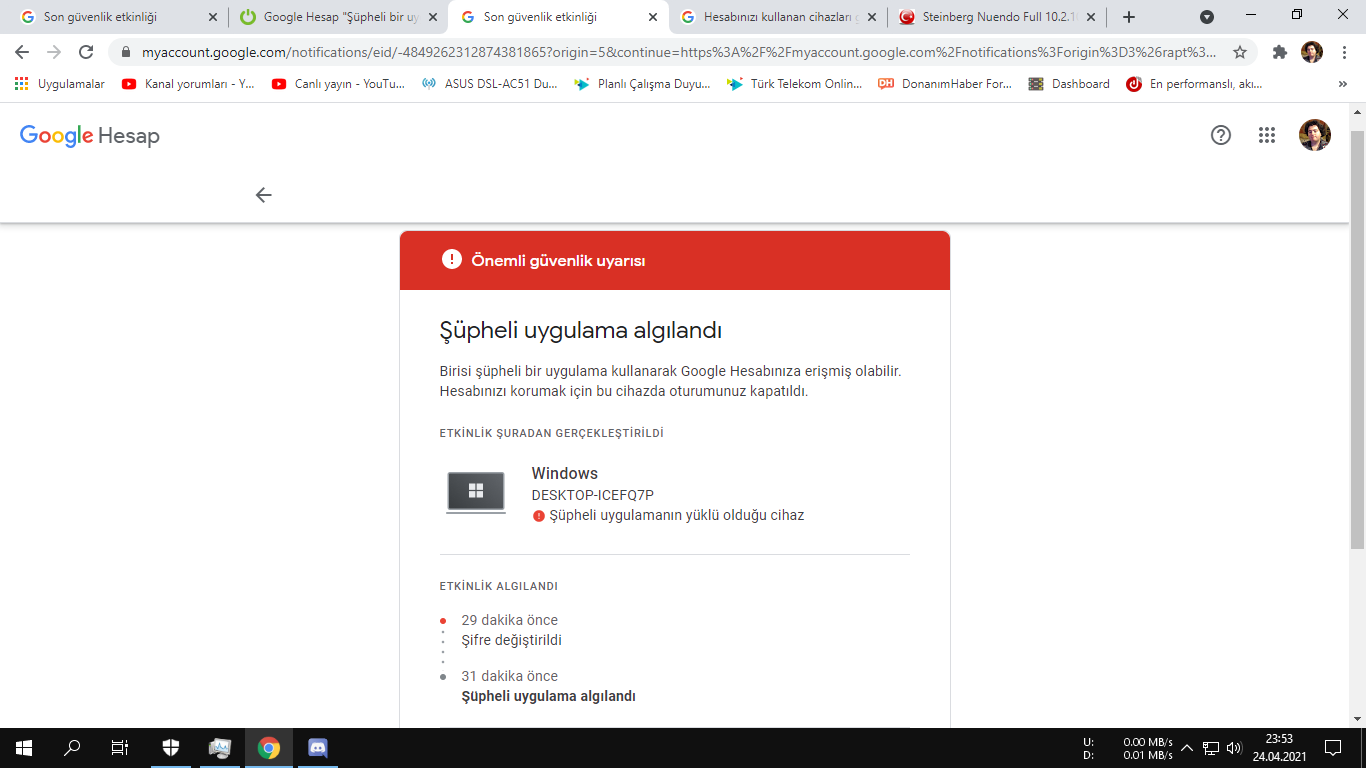
Task: Open the ASUS DSL-AC51 bookmark
Action: pos(490,84)
